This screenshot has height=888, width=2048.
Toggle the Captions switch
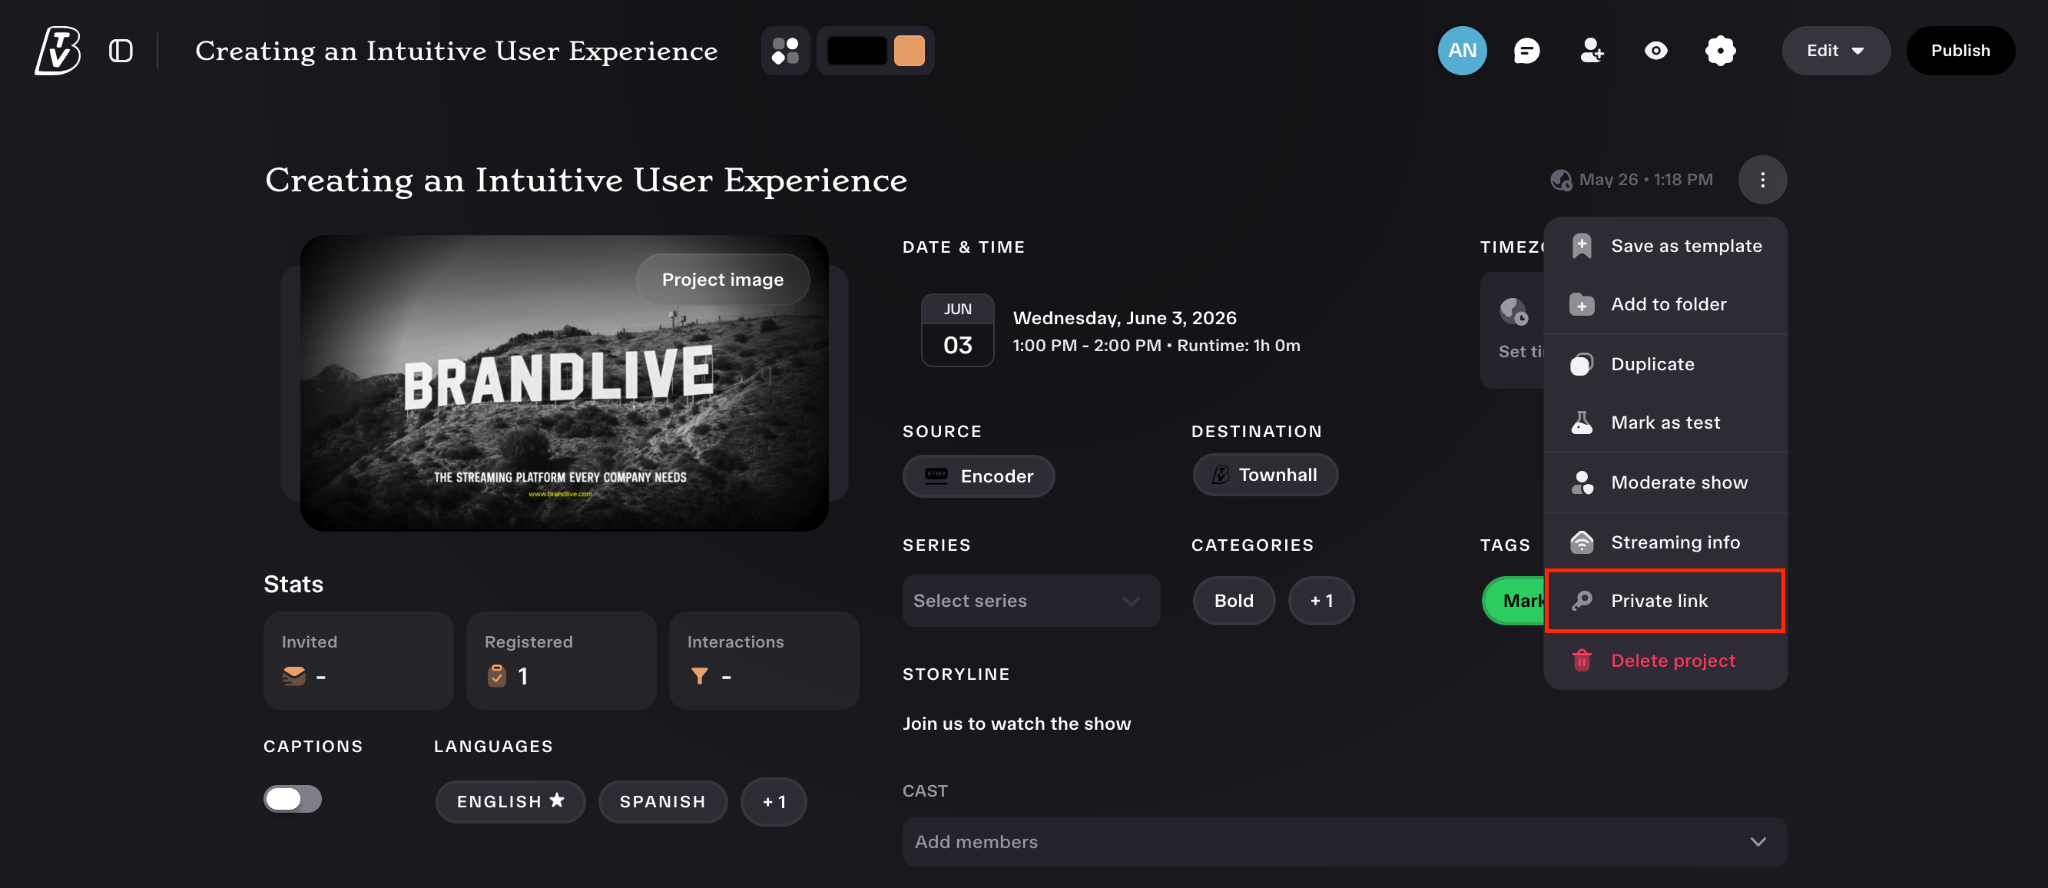pos(292,799)
